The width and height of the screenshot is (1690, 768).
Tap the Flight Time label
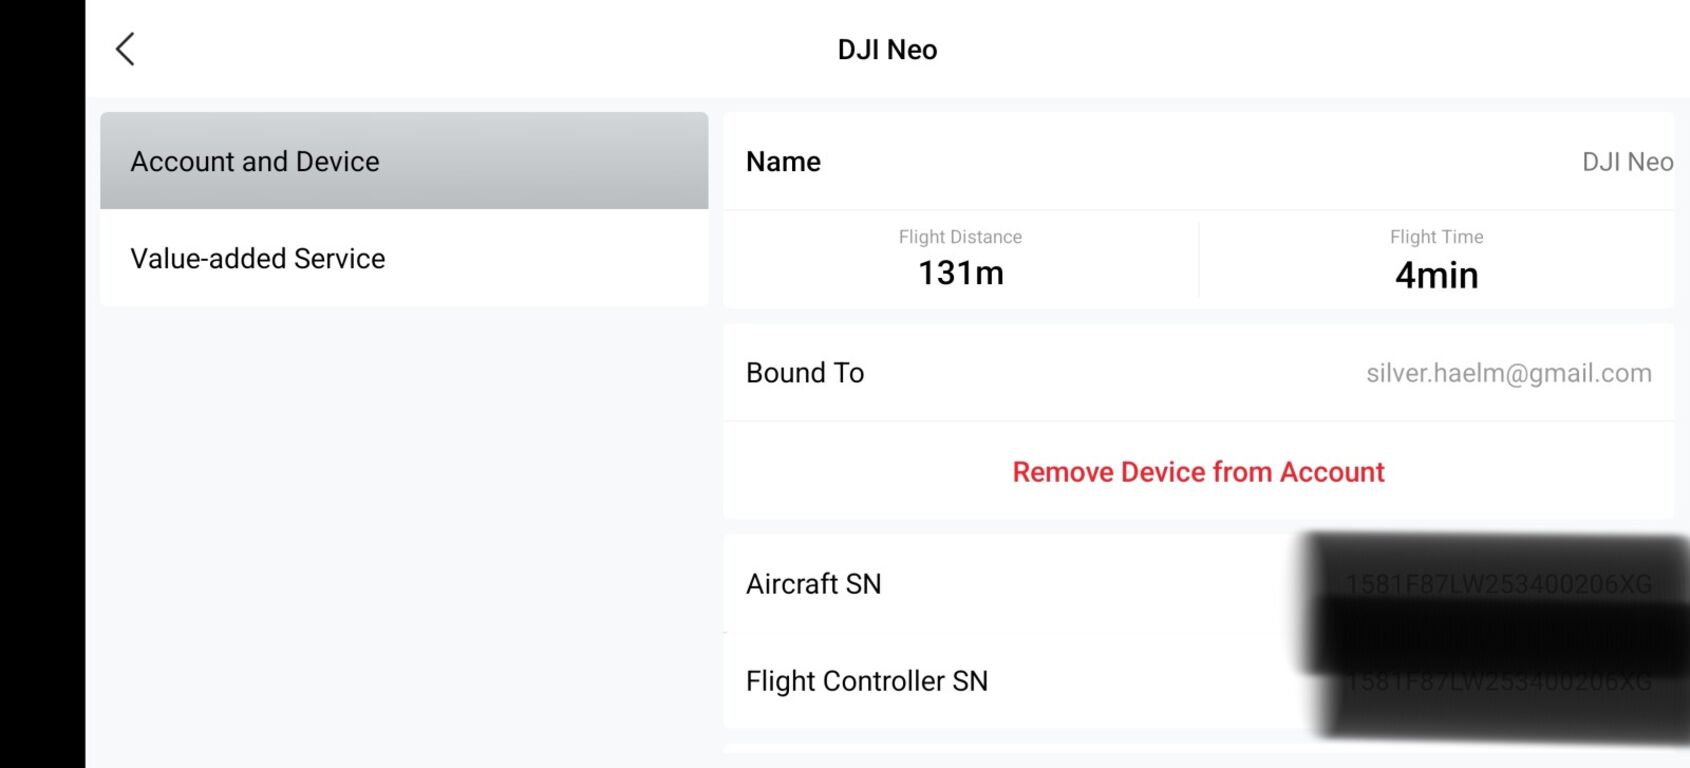click(1436, 237)
